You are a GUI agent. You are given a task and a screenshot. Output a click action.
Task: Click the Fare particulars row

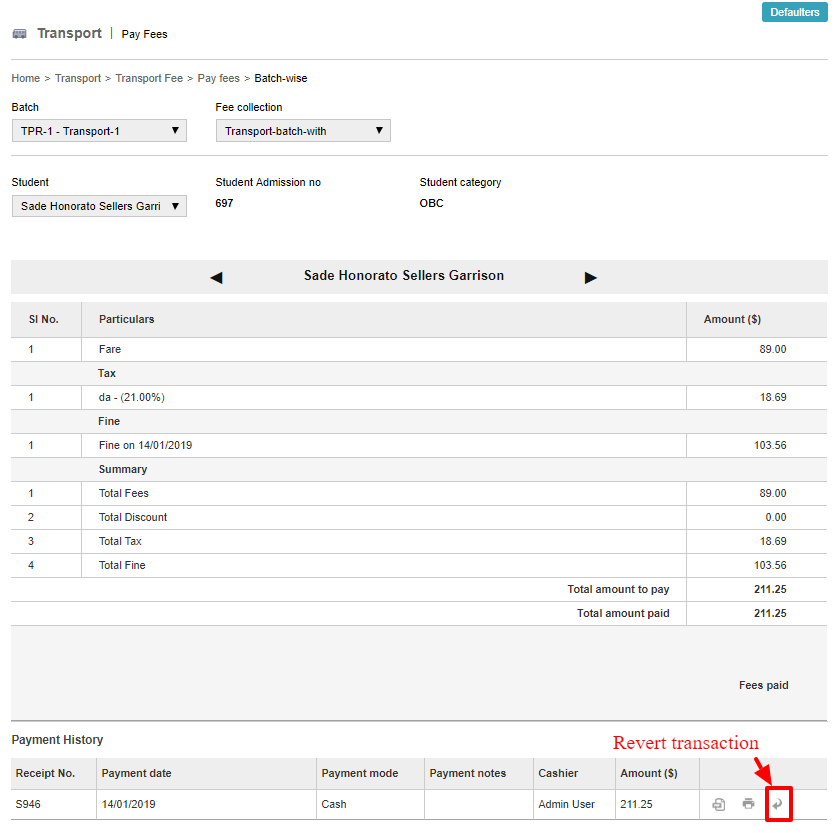(419, 349)
